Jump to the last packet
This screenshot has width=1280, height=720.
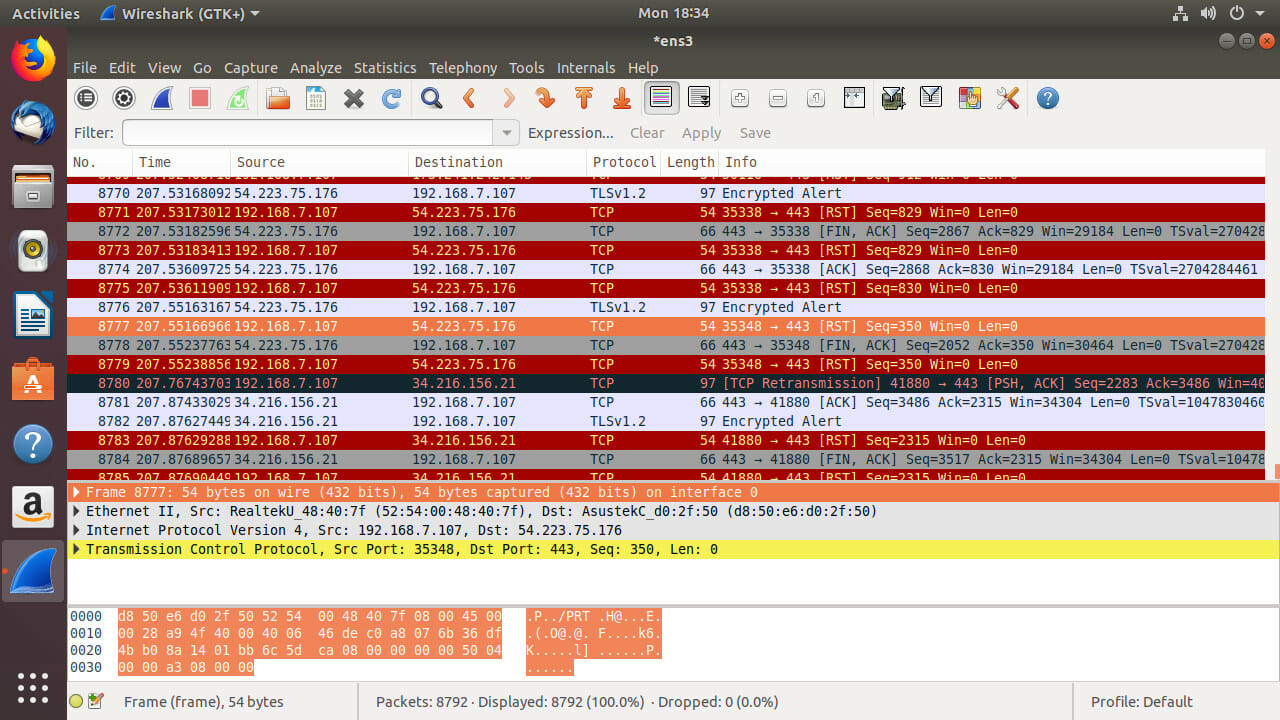pos(621,98)
